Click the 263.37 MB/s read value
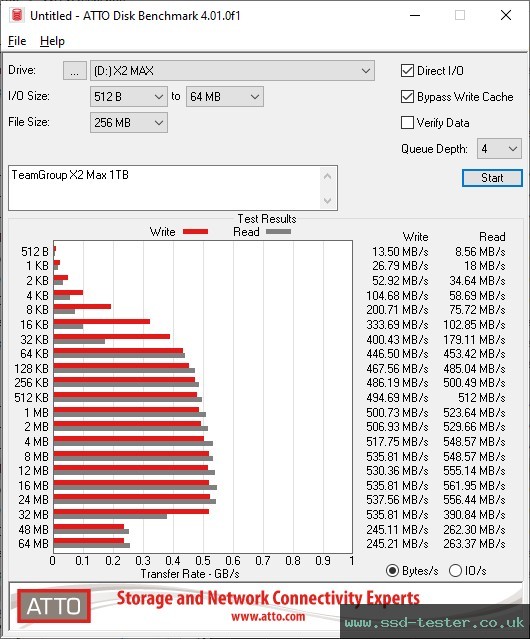The width and height of the screenshot is (530, 639). (x=475, y=544)
